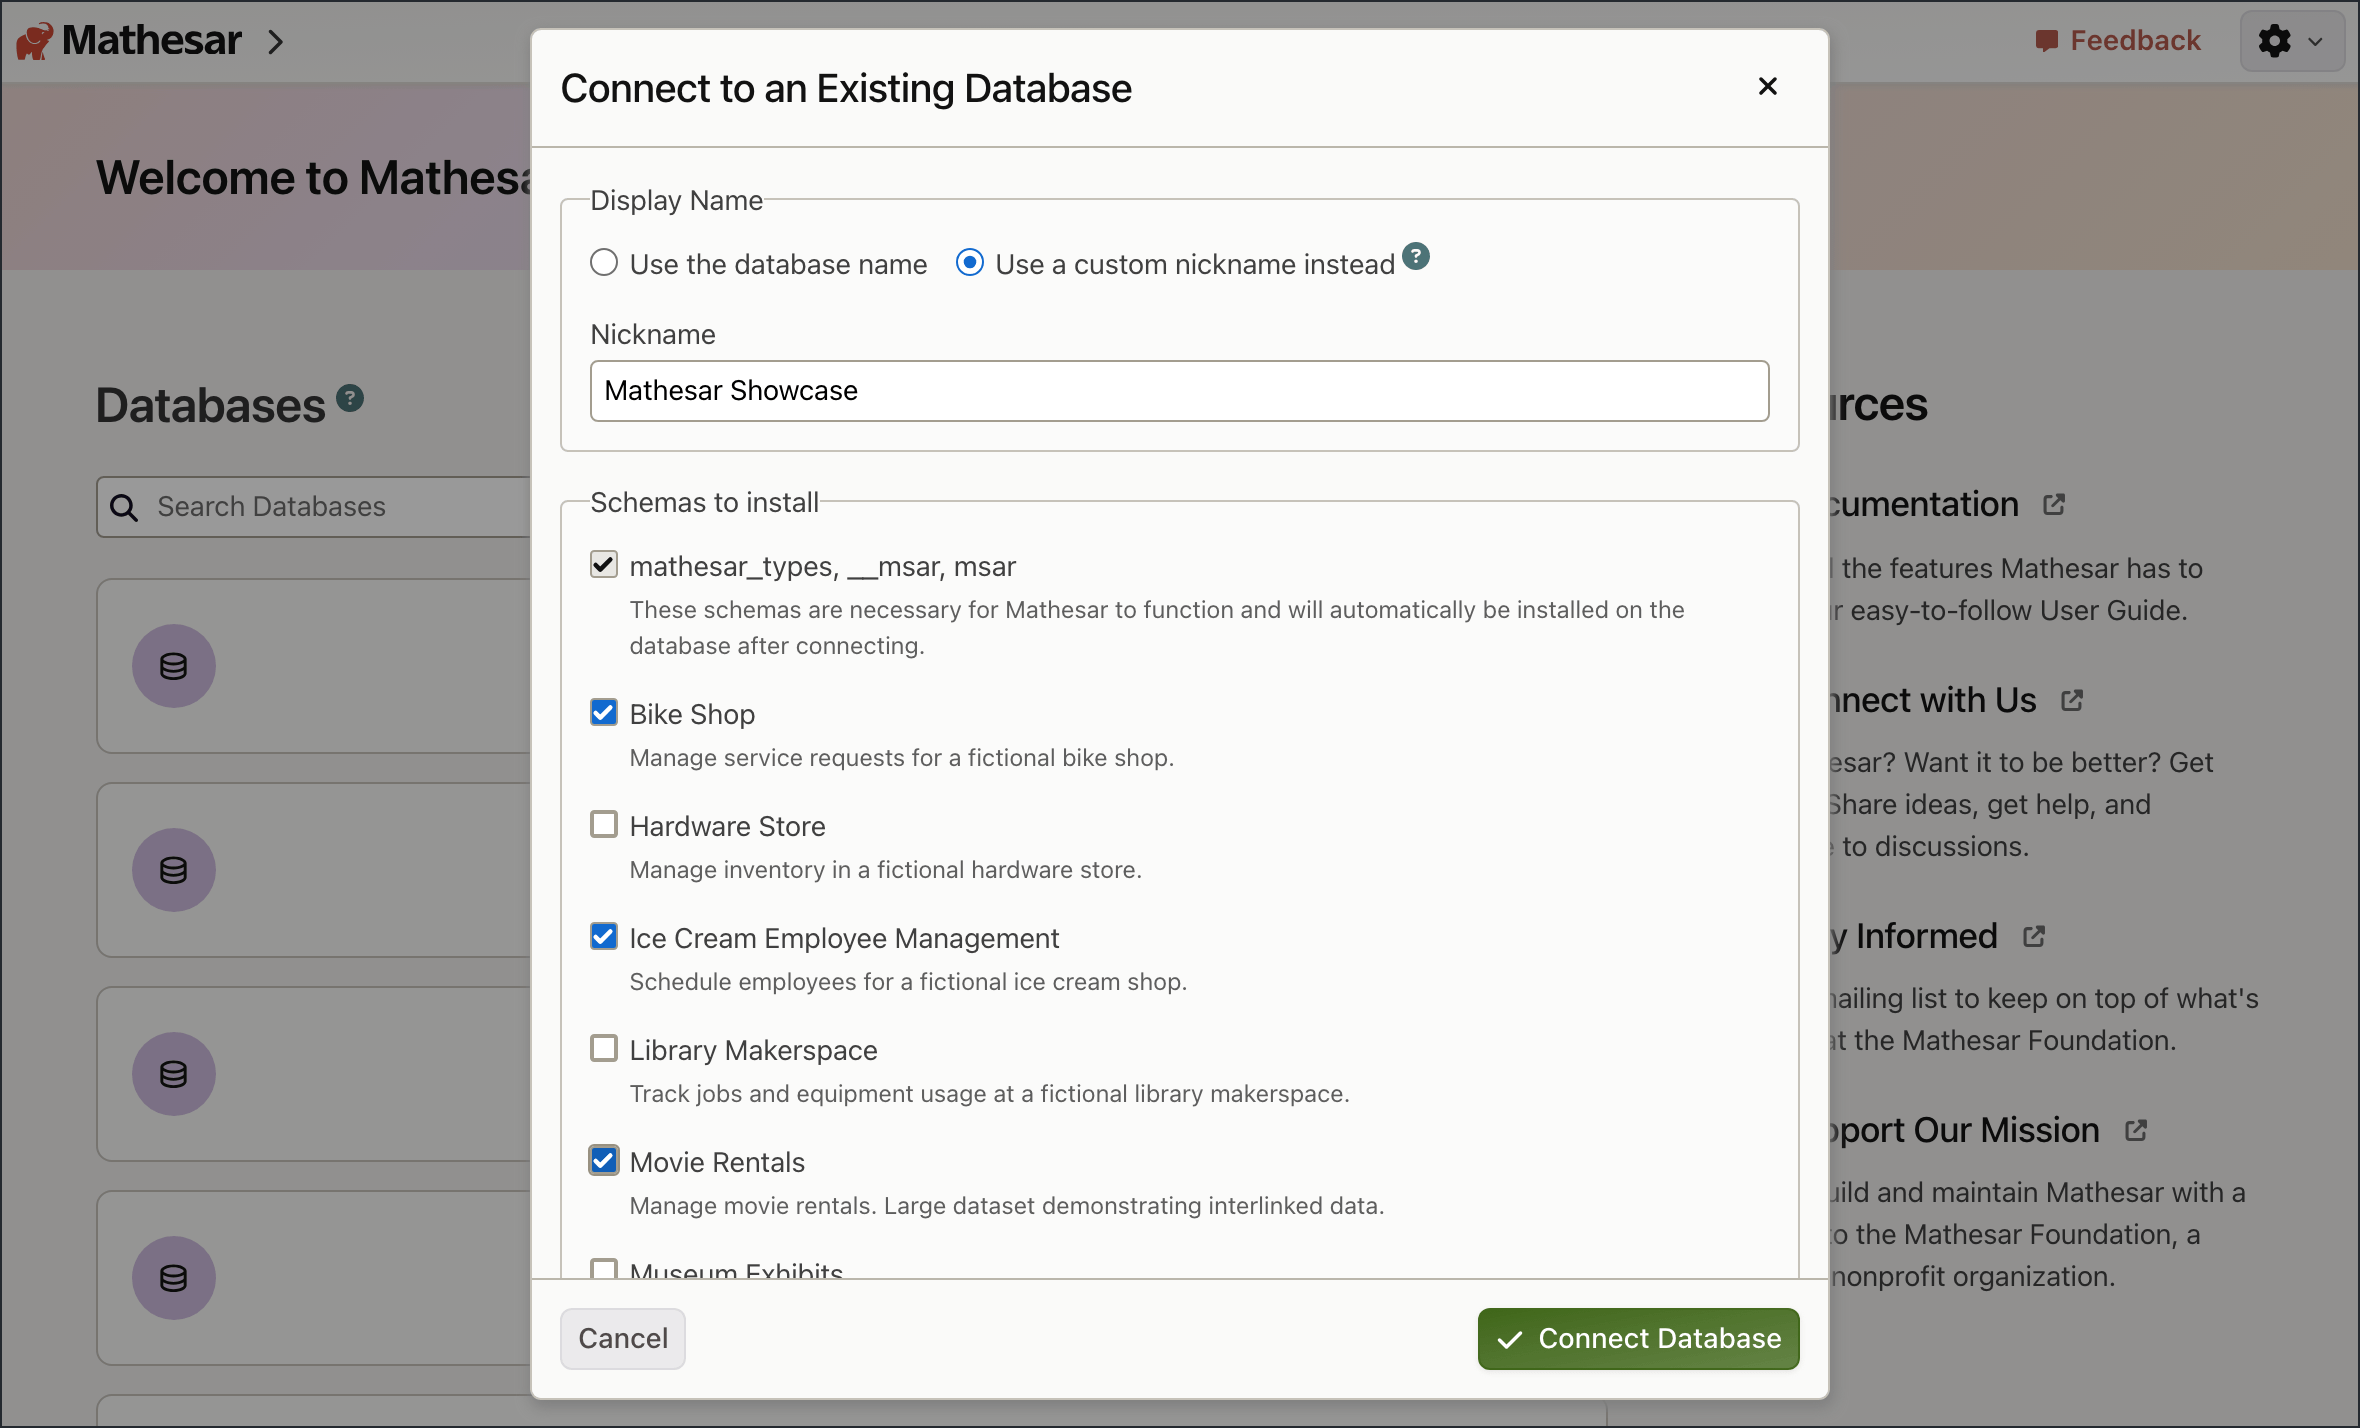
Task: Click the Mathesar home title text
Action: 152,41
